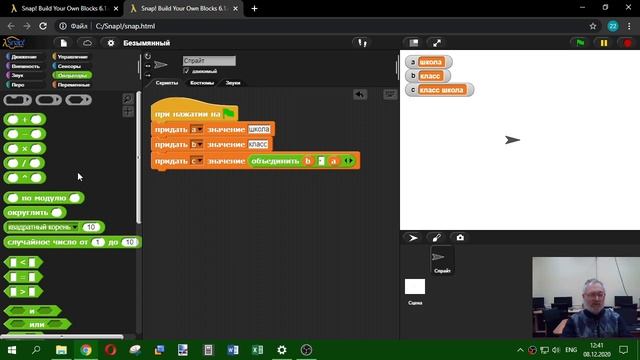The image size is (640, 360).
Task: Select the full rotation style button
Action: pyautogui.click(x=148, y=56)
